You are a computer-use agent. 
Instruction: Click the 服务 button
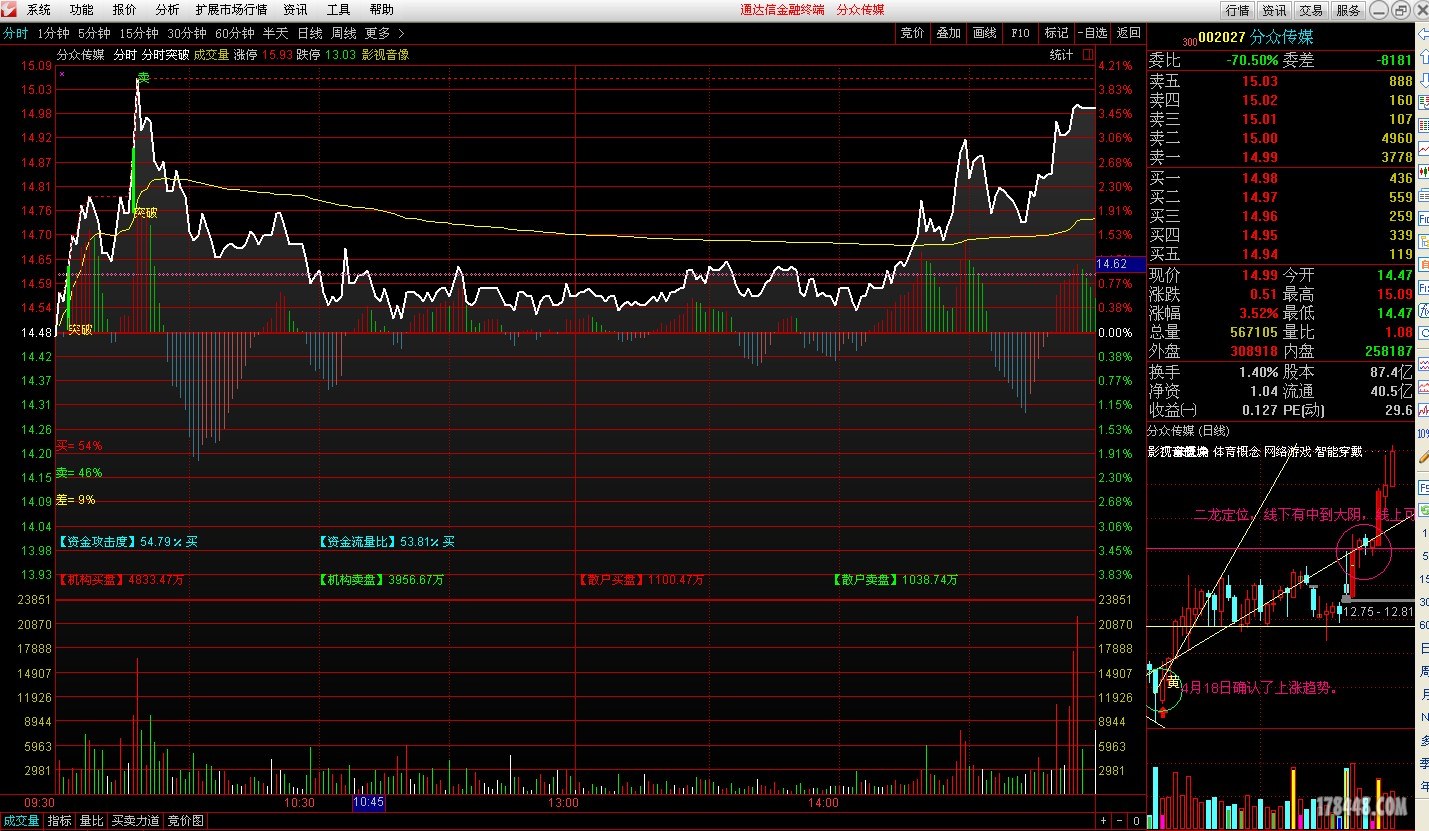point(1348,10)
